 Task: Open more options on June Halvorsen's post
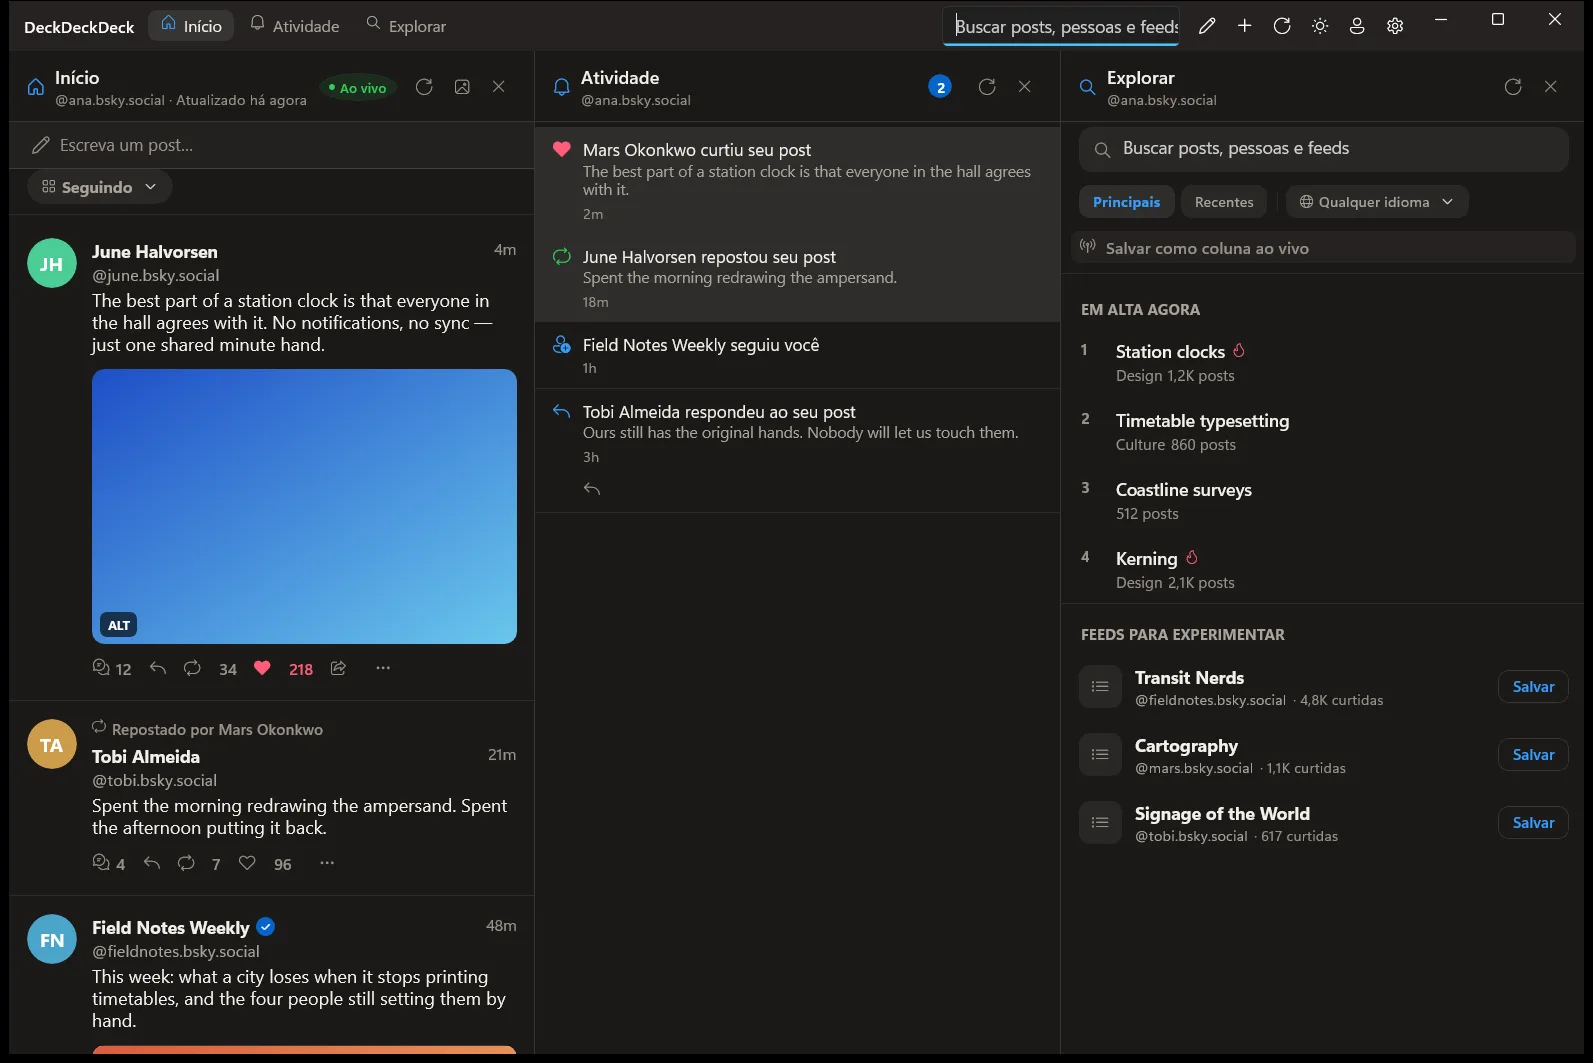[x=383, y=668]
